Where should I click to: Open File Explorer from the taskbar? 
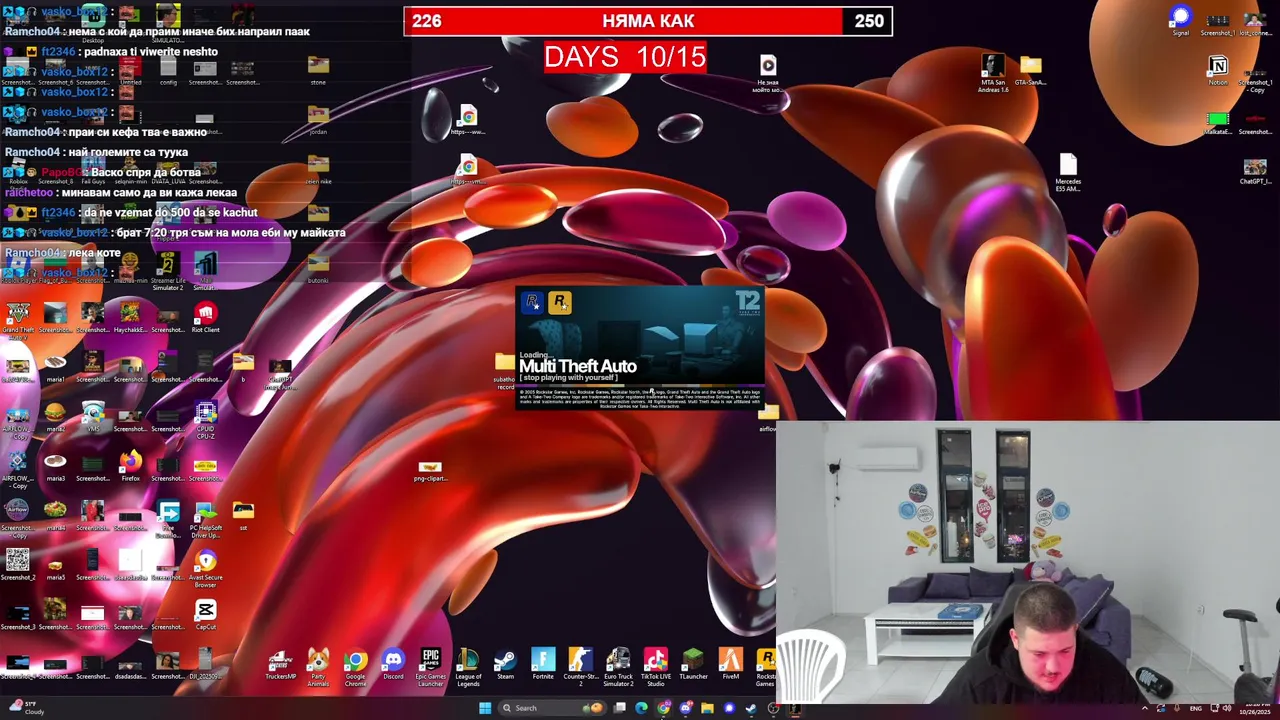click(707, 708)
